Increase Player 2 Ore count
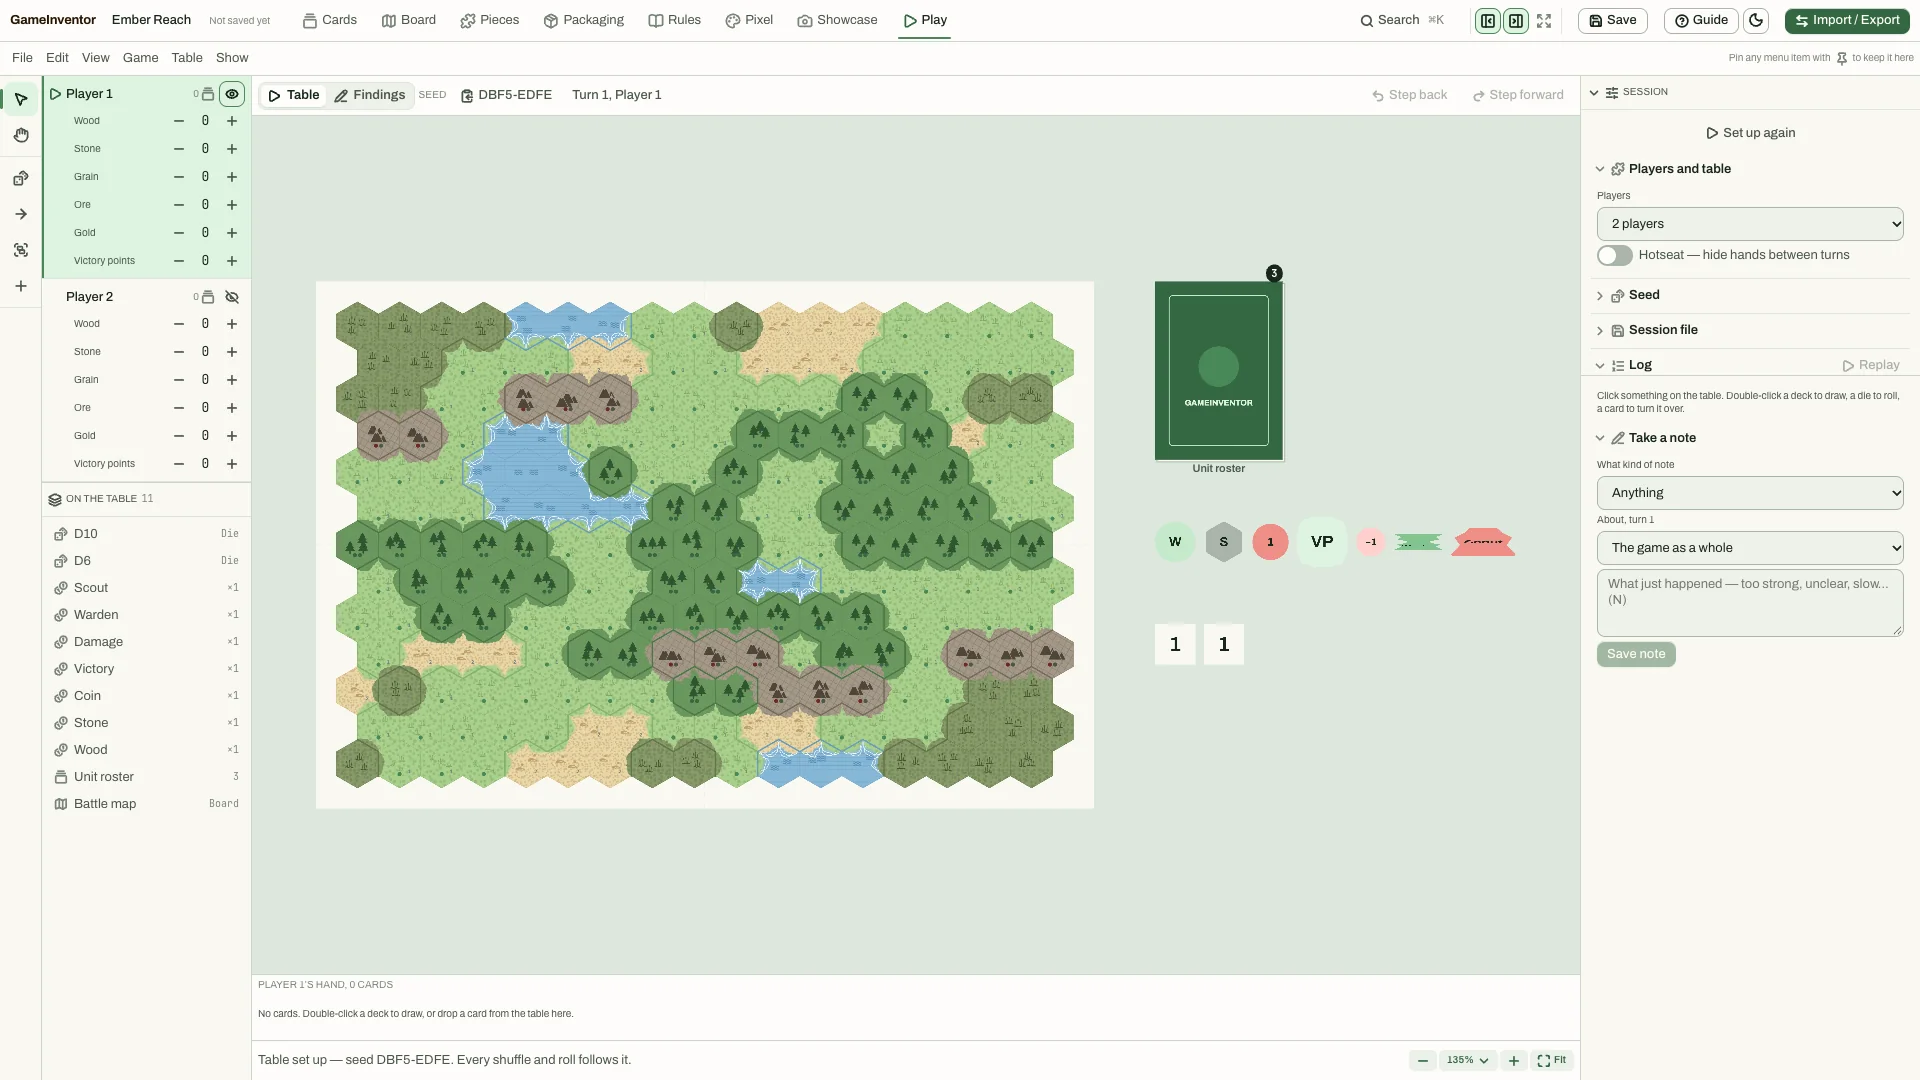 coord(232,408)
